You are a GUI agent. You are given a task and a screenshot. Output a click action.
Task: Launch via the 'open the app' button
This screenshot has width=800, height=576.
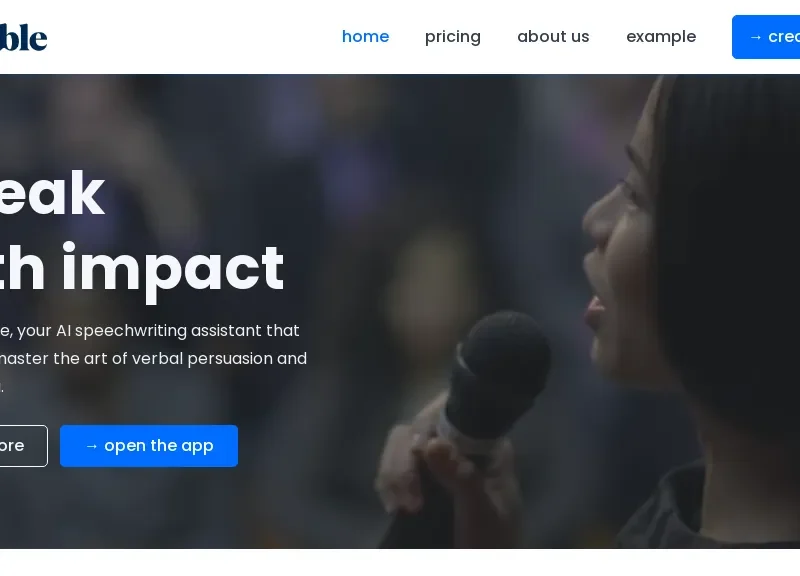click(x=149, y=445)
